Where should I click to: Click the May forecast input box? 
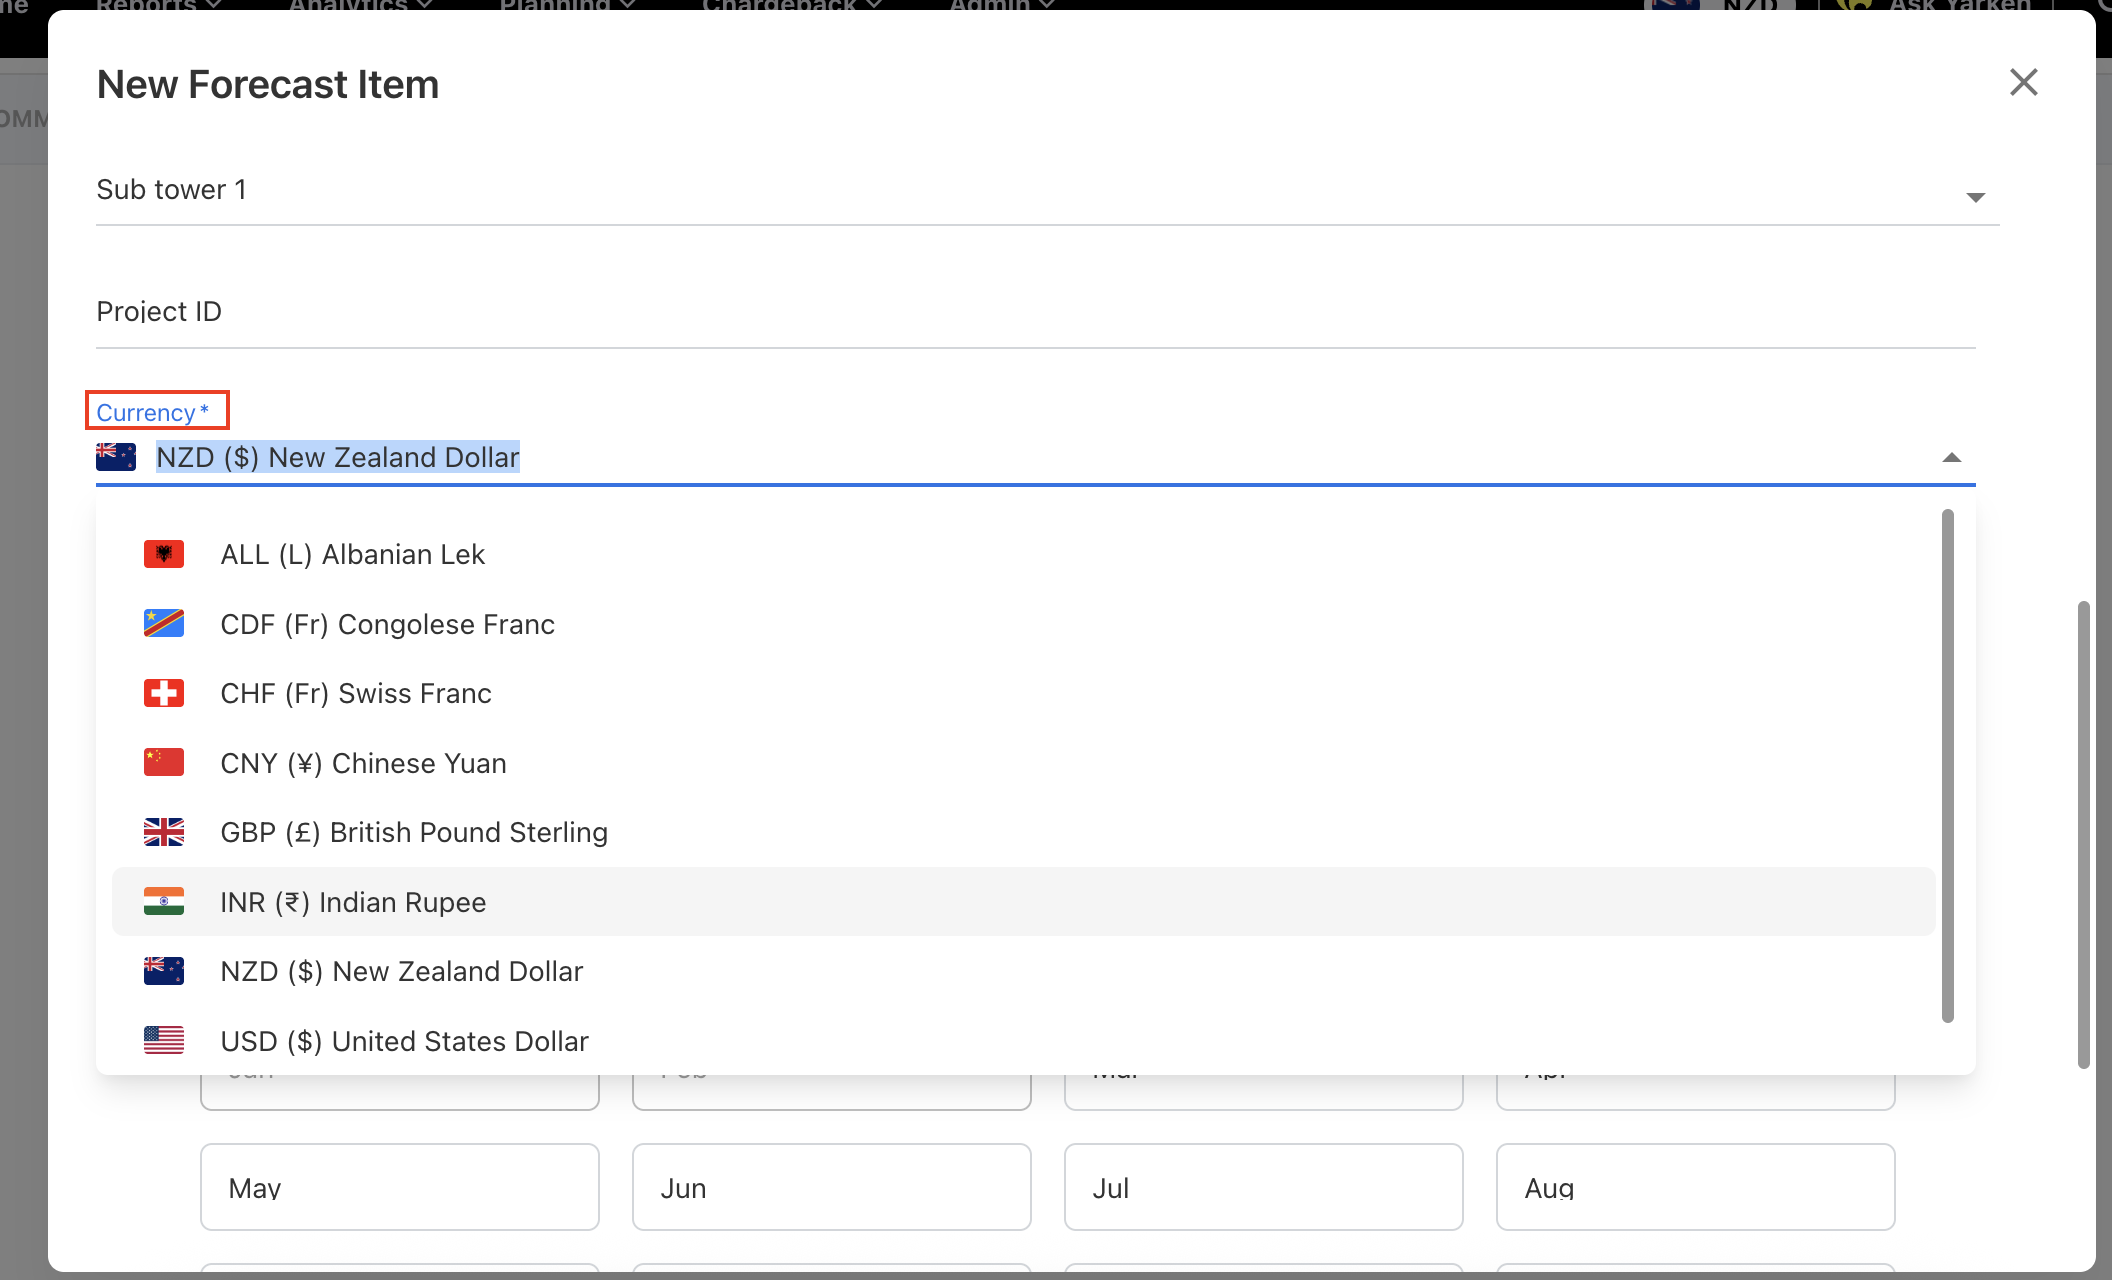click(399, 1187)
